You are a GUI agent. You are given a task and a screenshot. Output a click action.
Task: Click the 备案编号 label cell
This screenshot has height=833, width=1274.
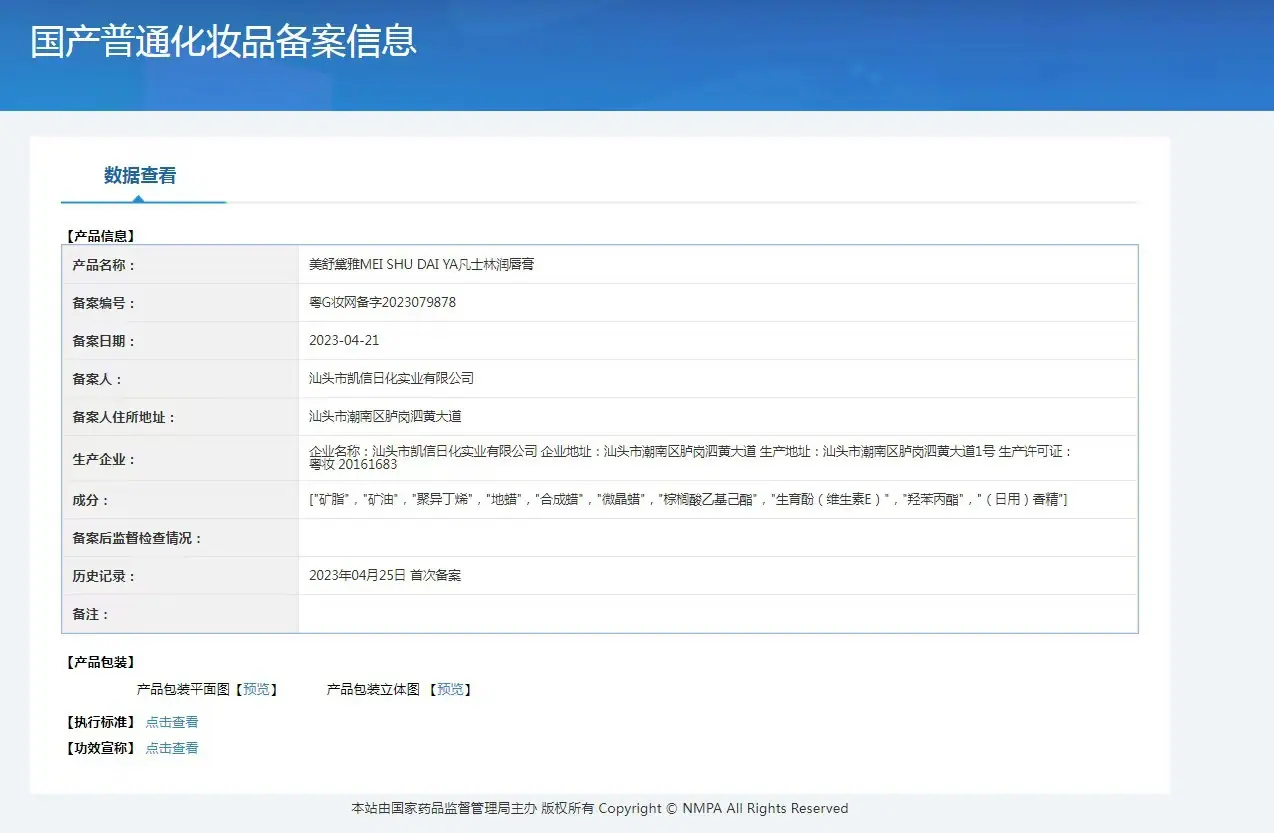[x=181, y=303]
